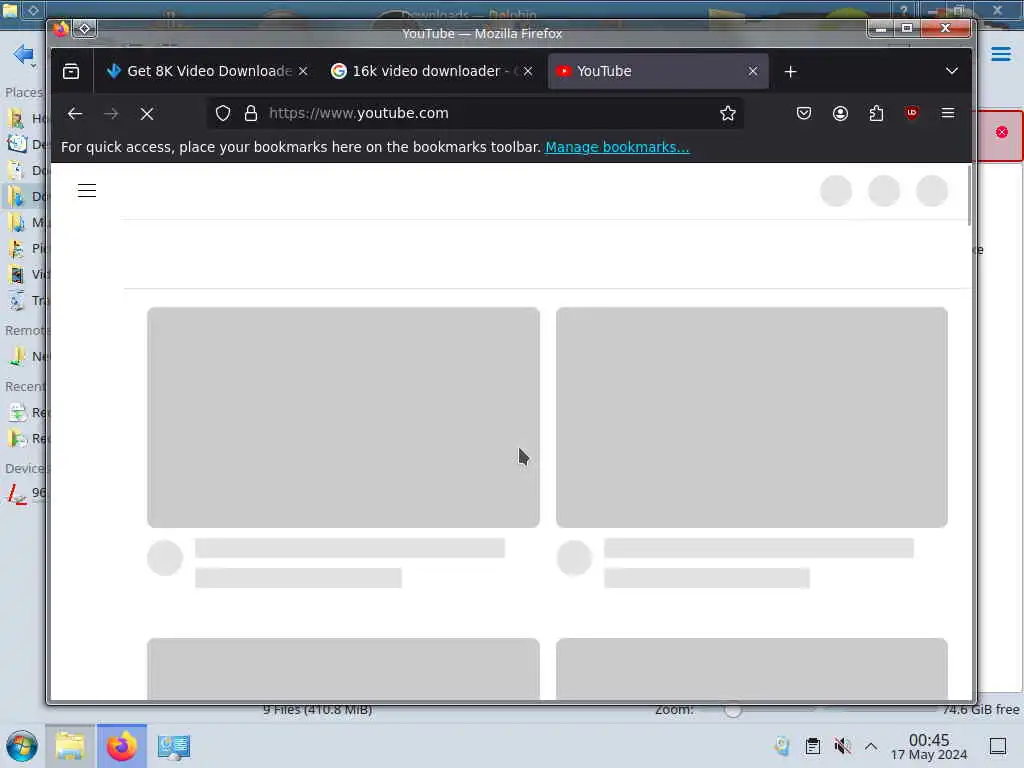Viewport: 1024px width, 768px height.
Task: Open Firefox extensions puzzle icon
Action: (876, 114)
